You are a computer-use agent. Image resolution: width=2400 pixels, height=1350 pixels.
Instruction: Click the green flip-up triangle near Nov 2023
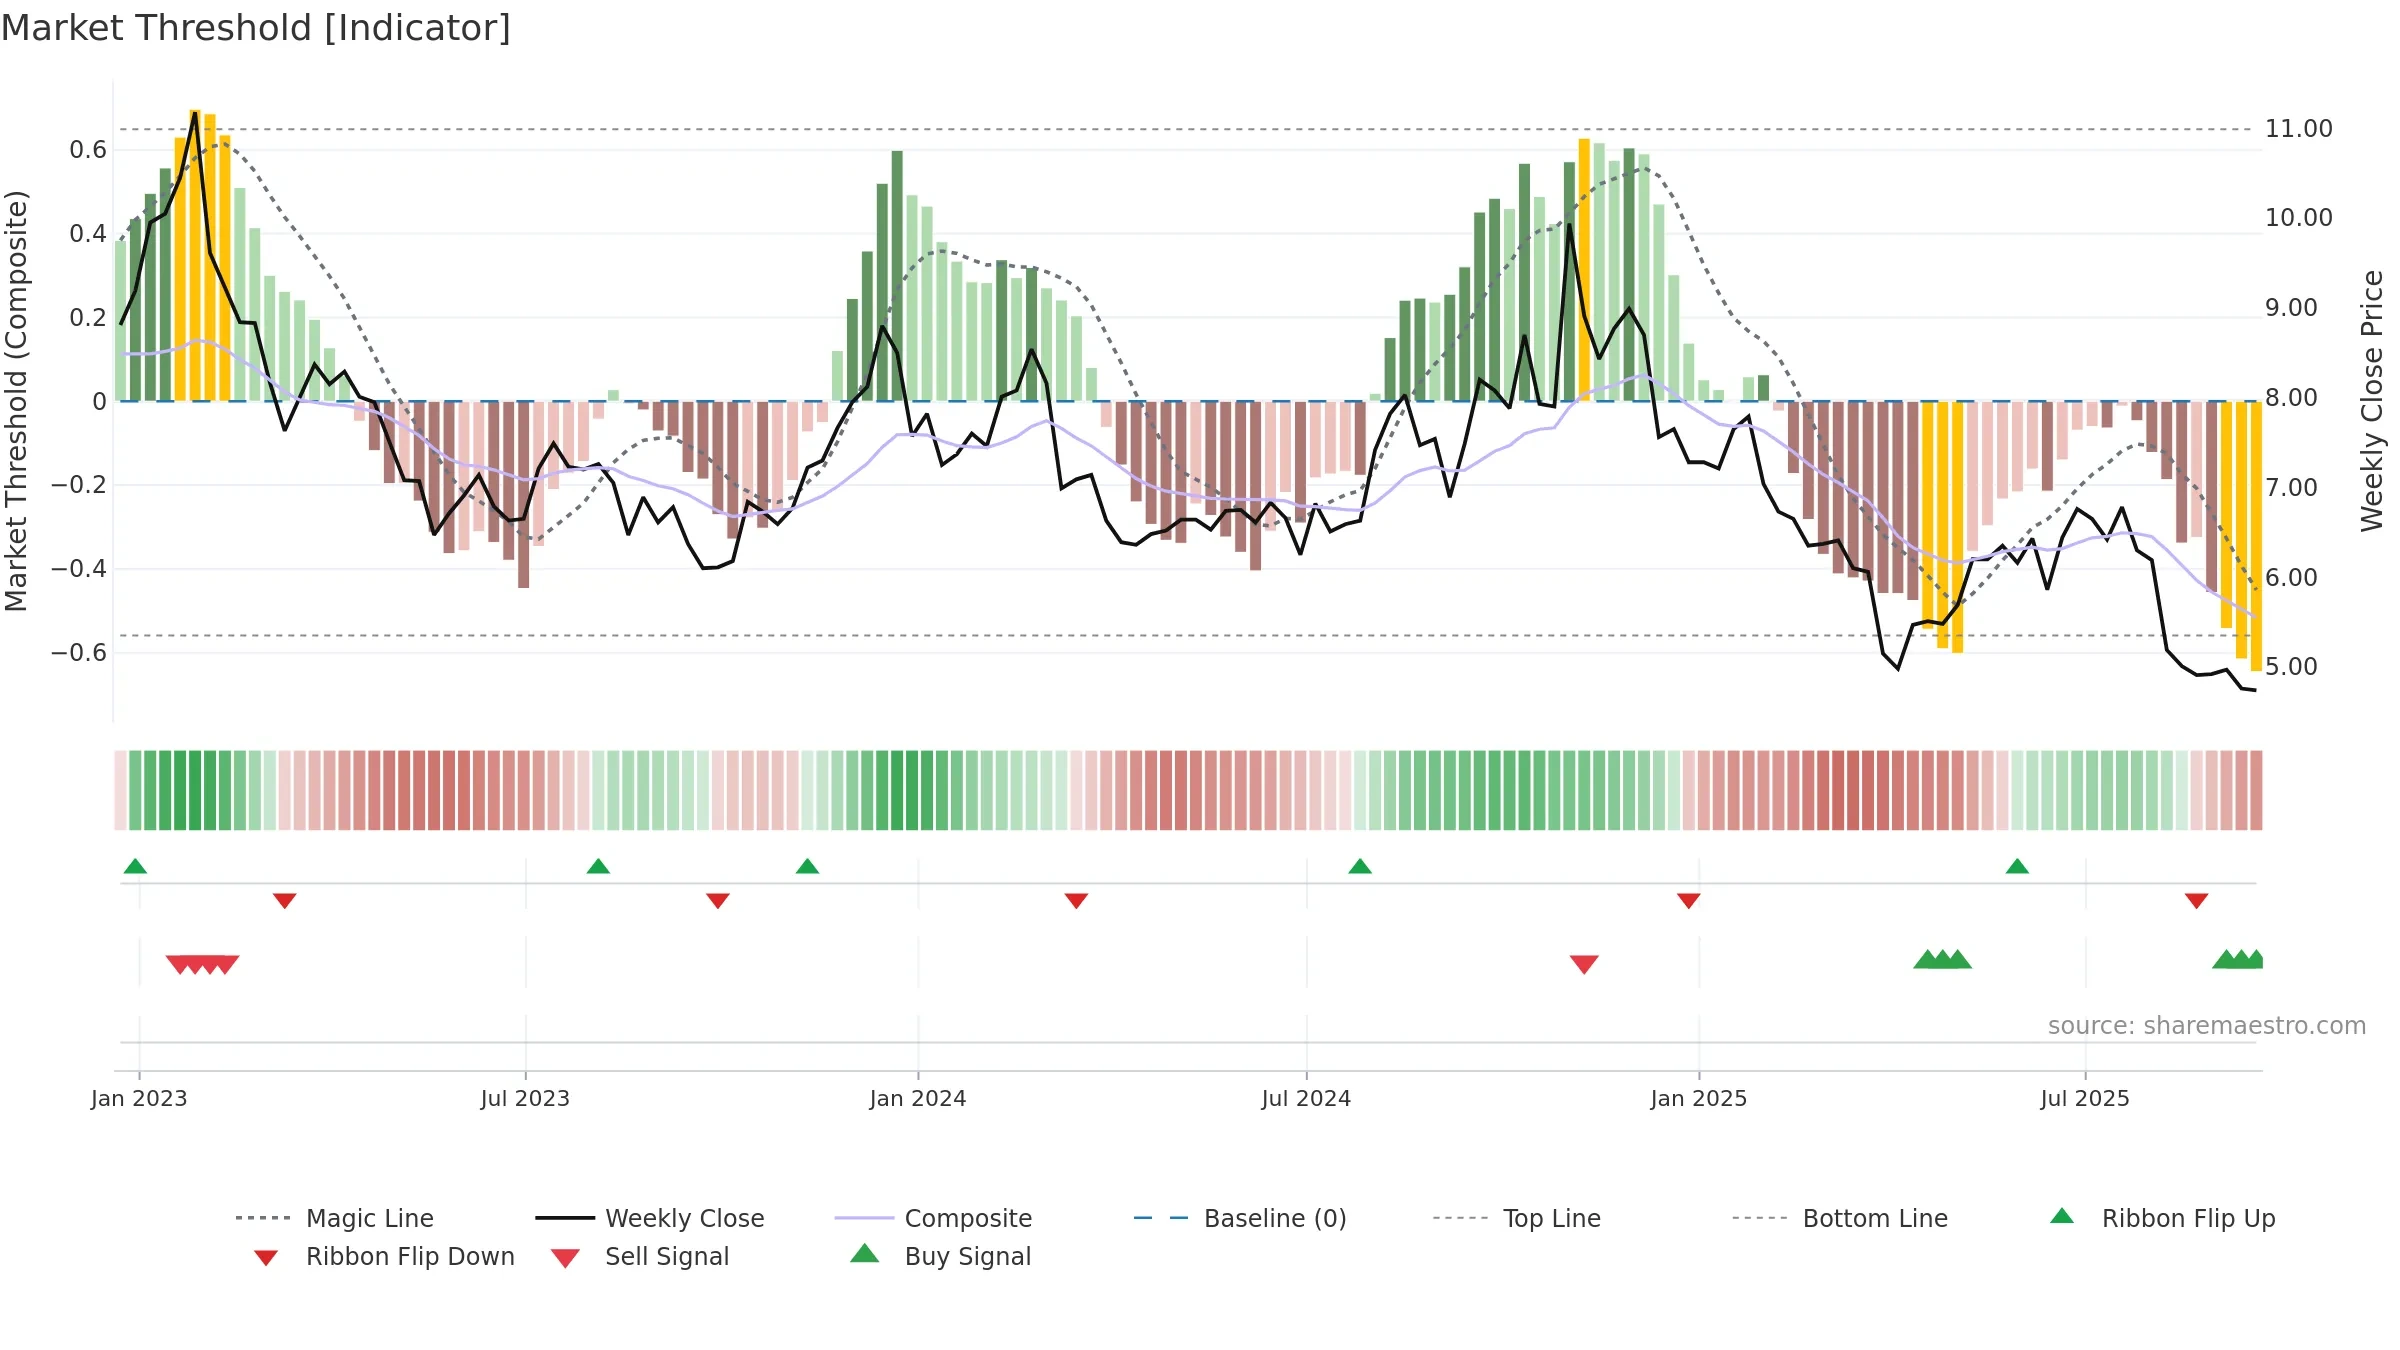coord(807,866)
